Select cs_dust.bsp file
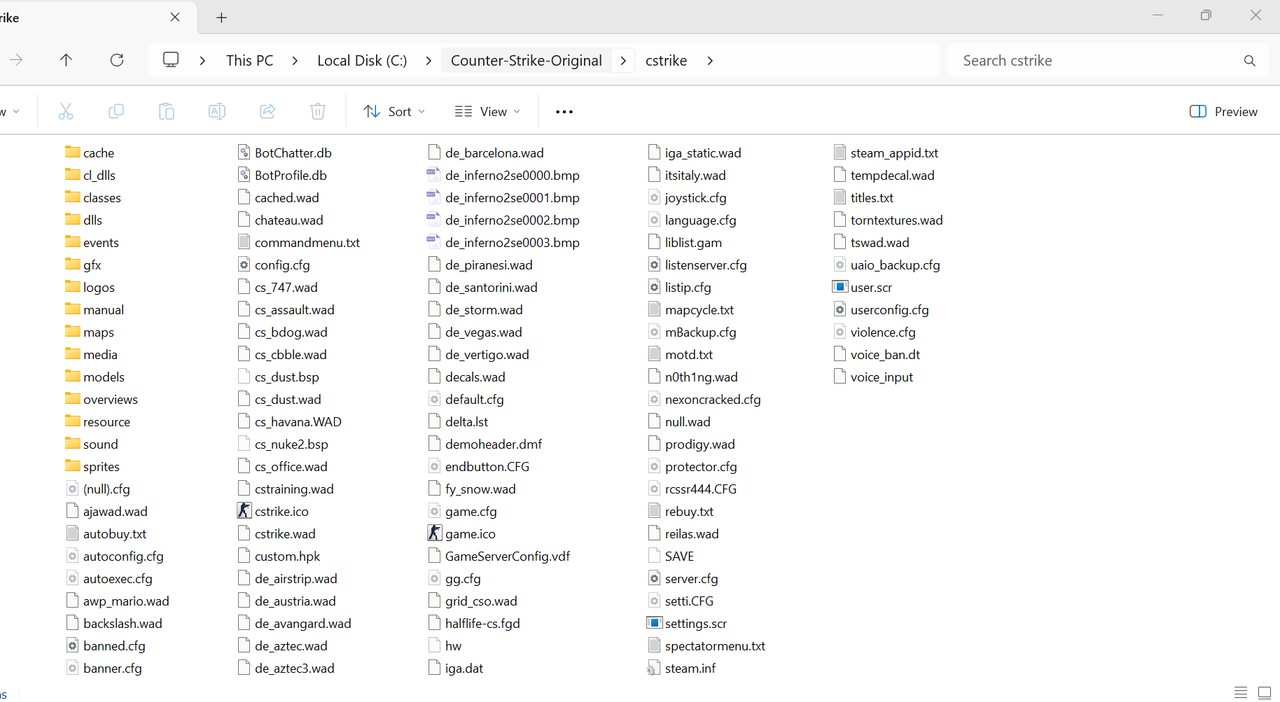Viewport: 1280px width, 702px height. 278,376
